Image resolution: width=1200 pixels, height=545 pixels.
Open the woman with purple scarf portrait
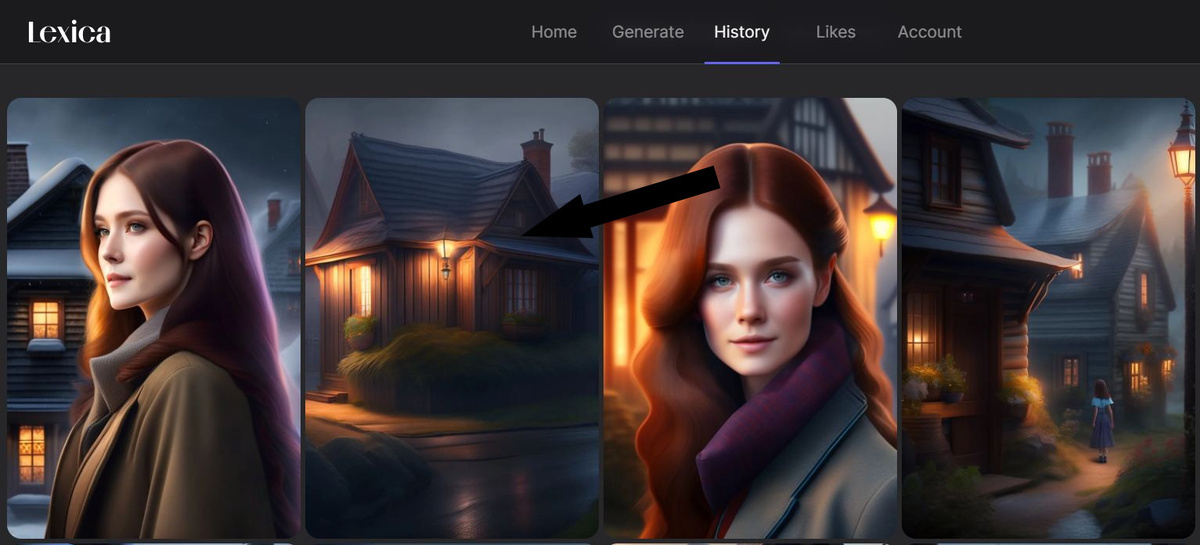click(750, 318)
